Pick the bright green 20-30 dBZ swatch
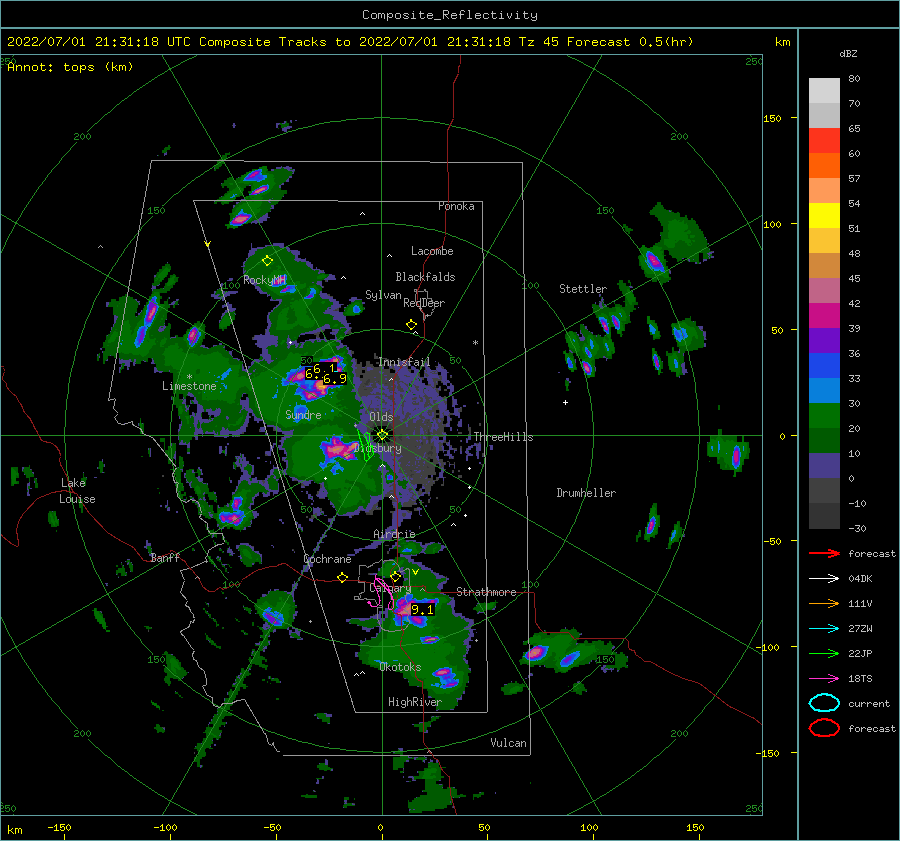Viewport: 900px width, 841px height. tap(824, 416)
